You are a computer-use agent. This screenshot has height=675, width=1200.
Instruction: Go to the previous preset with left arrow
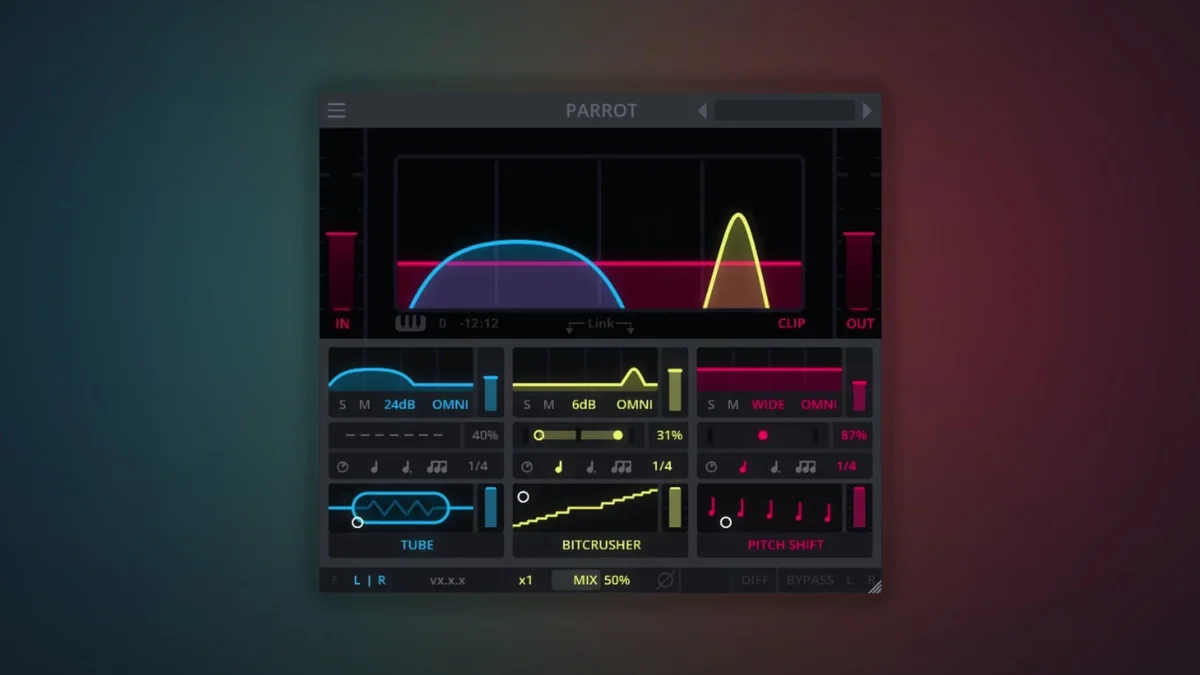702,110
